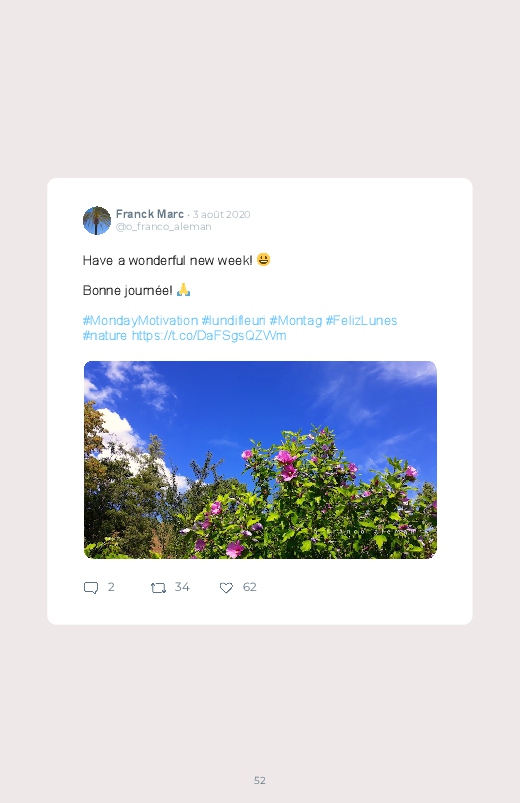Open the flowers and blue sky photo

pos(260,459)
